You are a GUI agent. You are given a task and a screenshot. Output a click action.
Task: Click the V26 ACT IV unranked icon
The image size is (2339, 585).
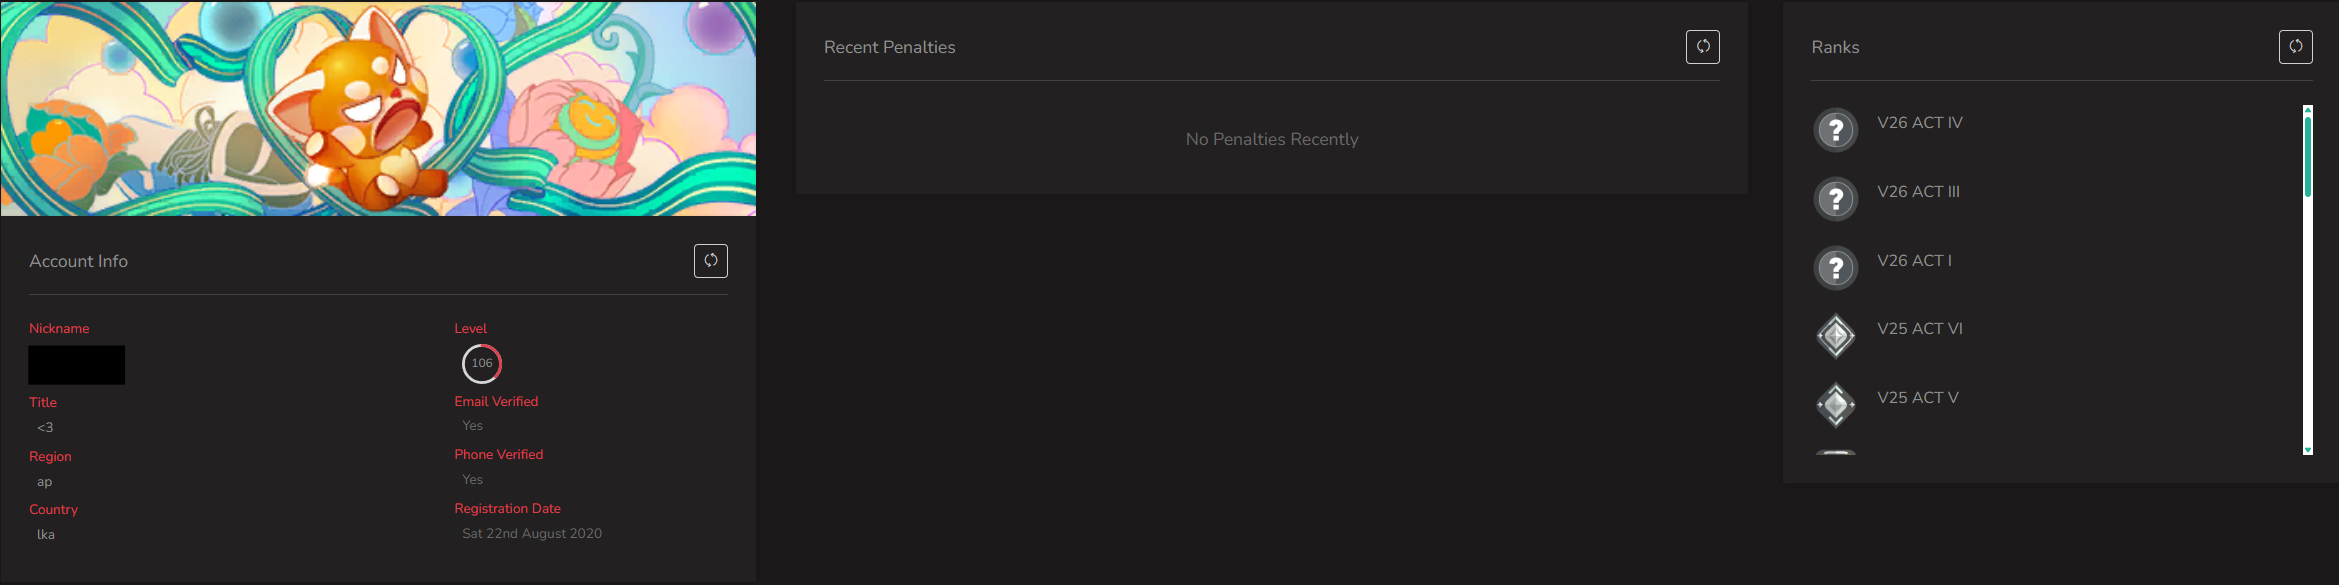point(1836,130)
